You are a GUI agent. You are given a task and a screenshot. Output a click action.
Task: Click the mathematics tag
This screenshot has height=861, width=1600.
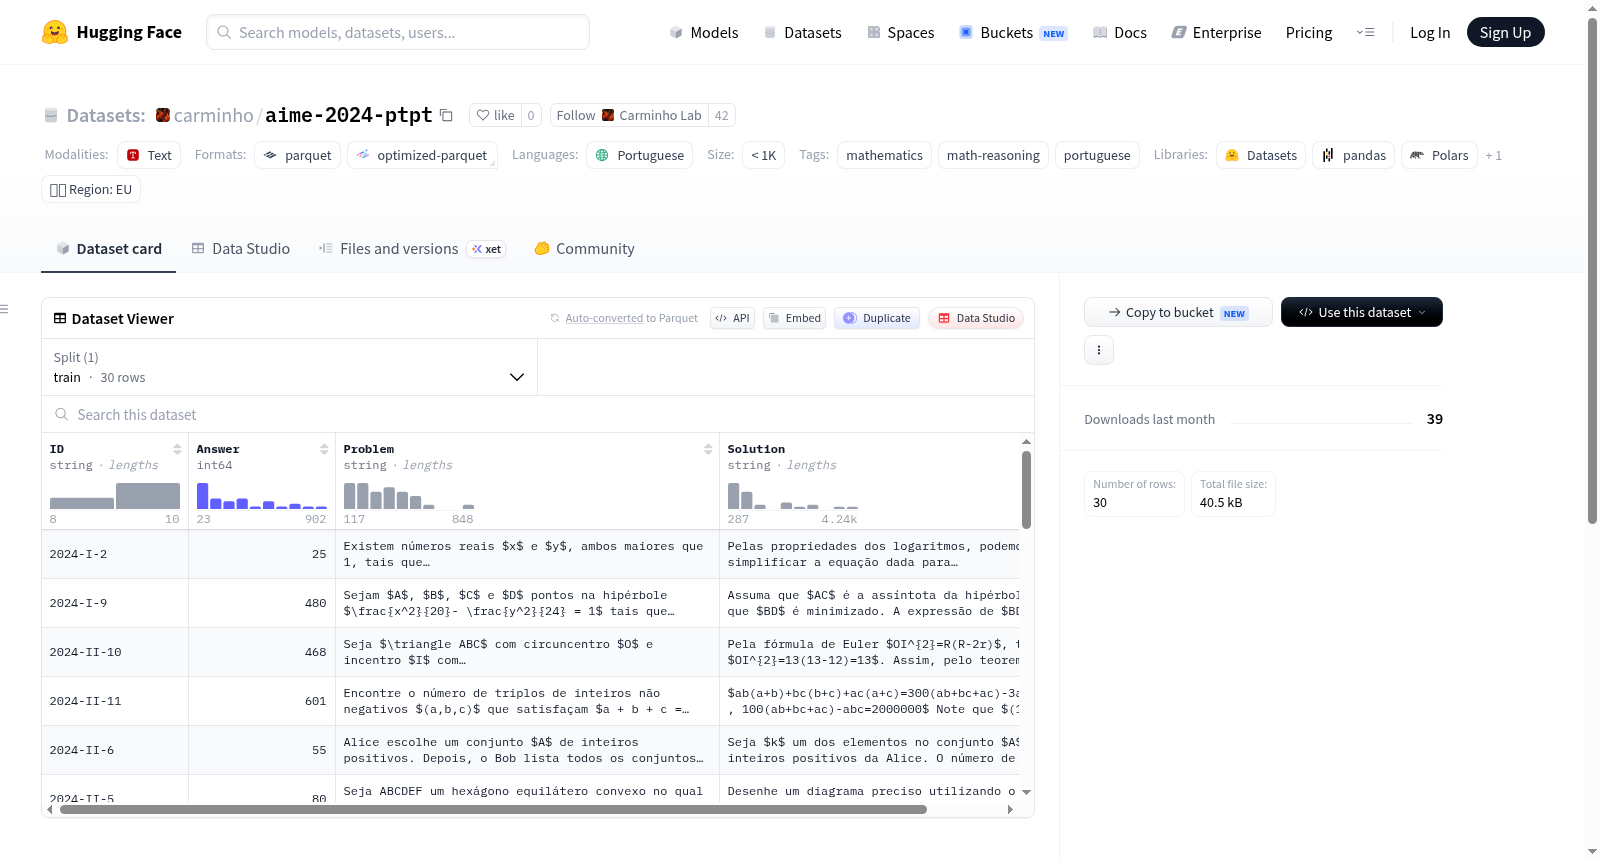884,155
